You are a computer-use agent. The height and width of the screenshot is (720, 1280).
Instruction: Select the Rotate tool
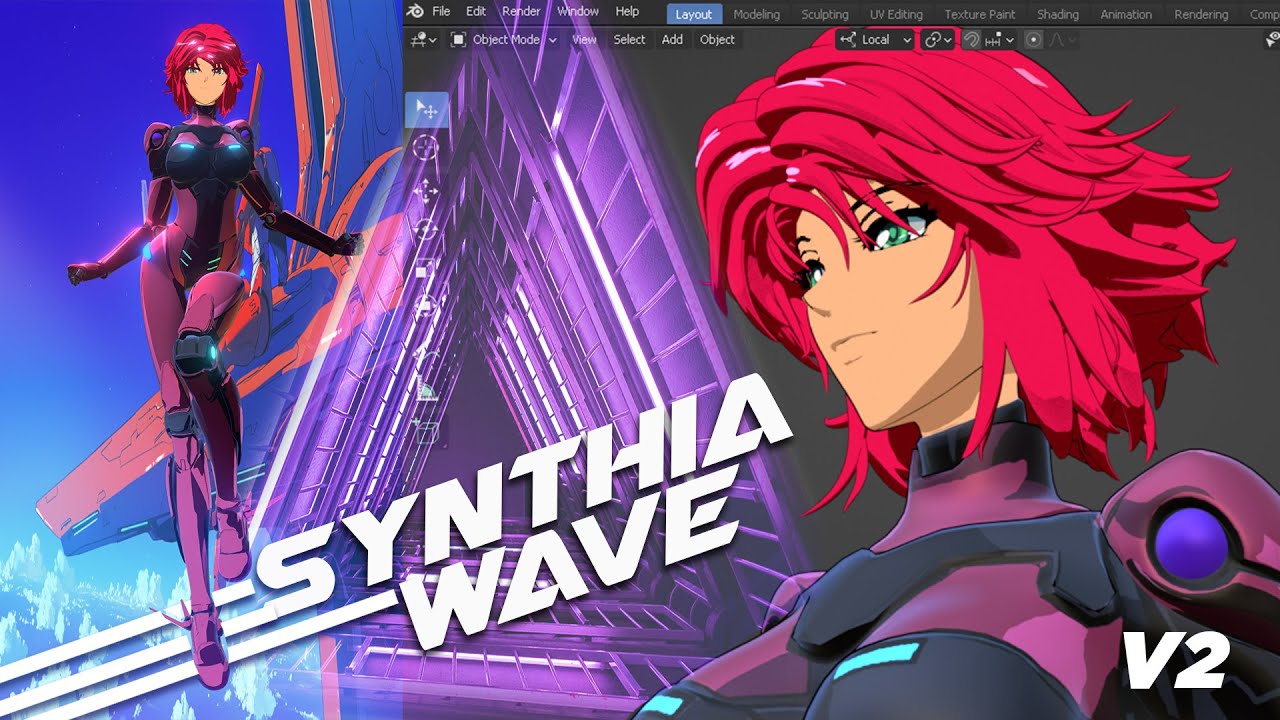click(x=426, y=230)
